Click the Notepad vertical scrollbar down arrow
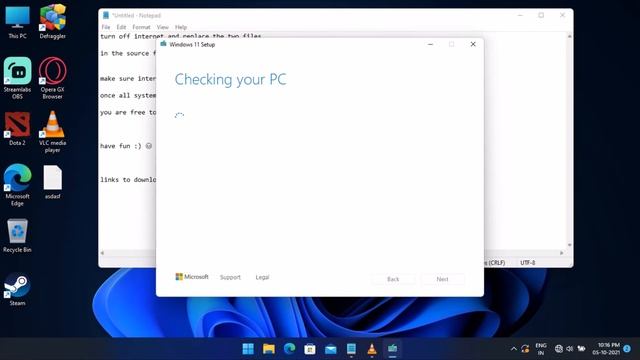Image resolution: width=640 pixels, height=360 pixels. pyautogui.click(x=569, y=245)
